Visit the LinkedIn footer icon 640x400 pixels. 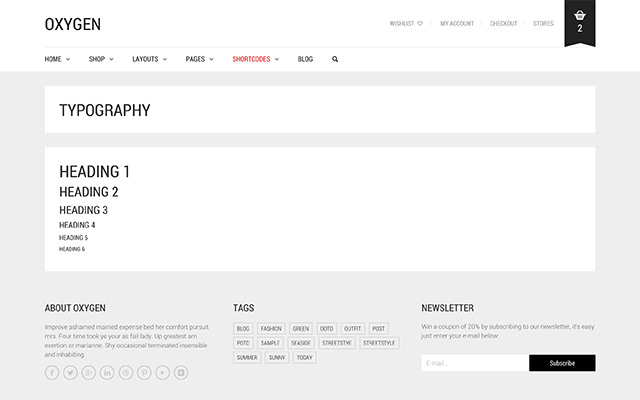pyautogui.click(x=107, y=372)
